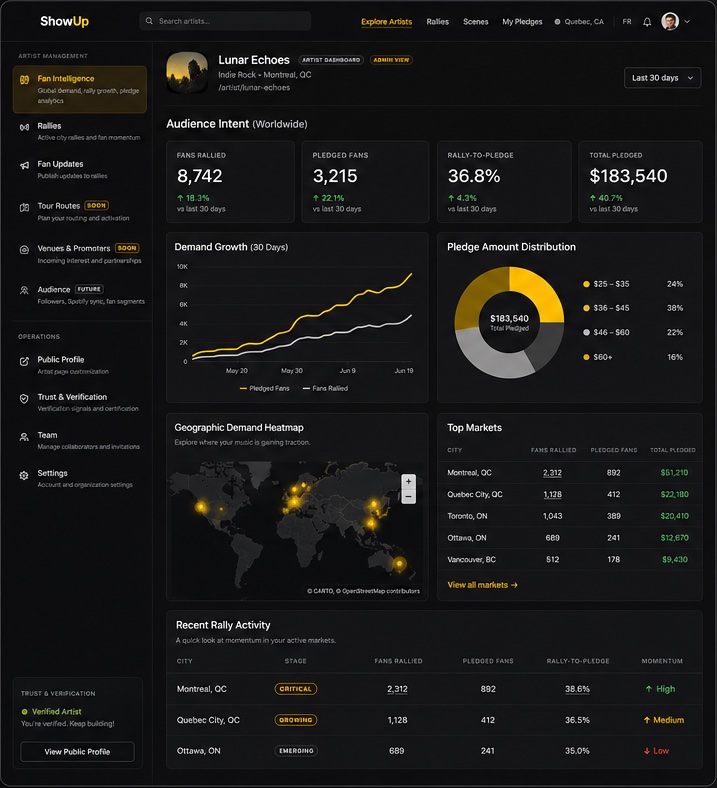The width and height of the screenshot is (717, 788).
Task: Click the ARTIST DASHBOARD badge
Action: [331, 60]
